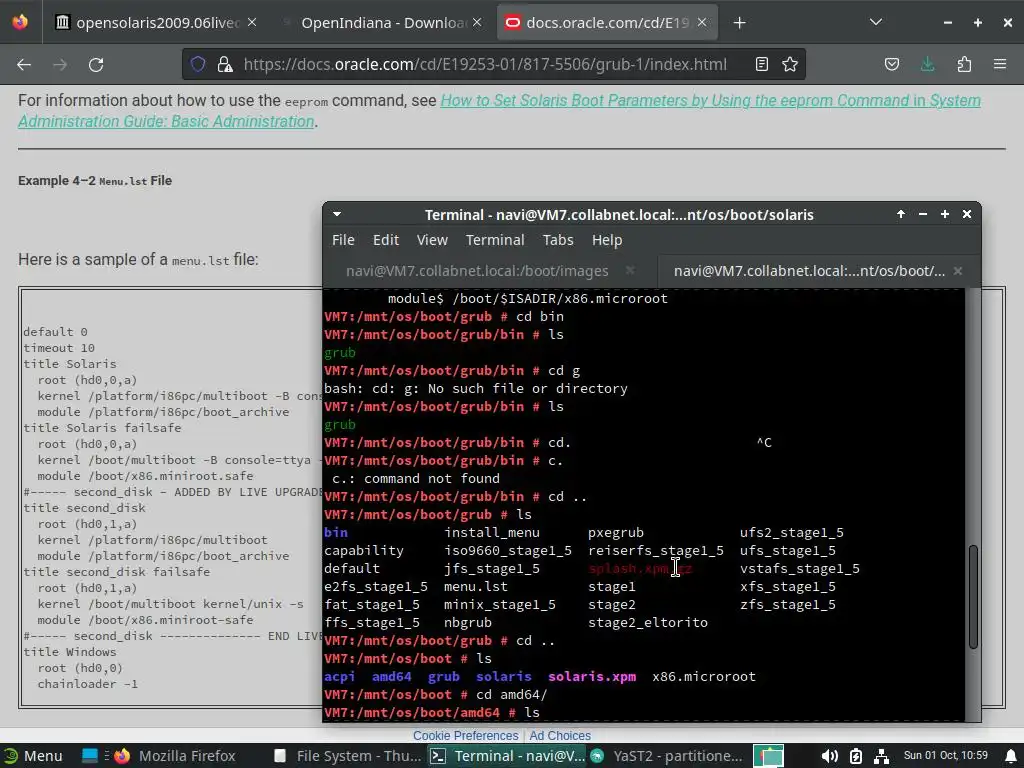Open terminal Edit menu
The image size is (1024, 768).
click(x=385, y=240)
